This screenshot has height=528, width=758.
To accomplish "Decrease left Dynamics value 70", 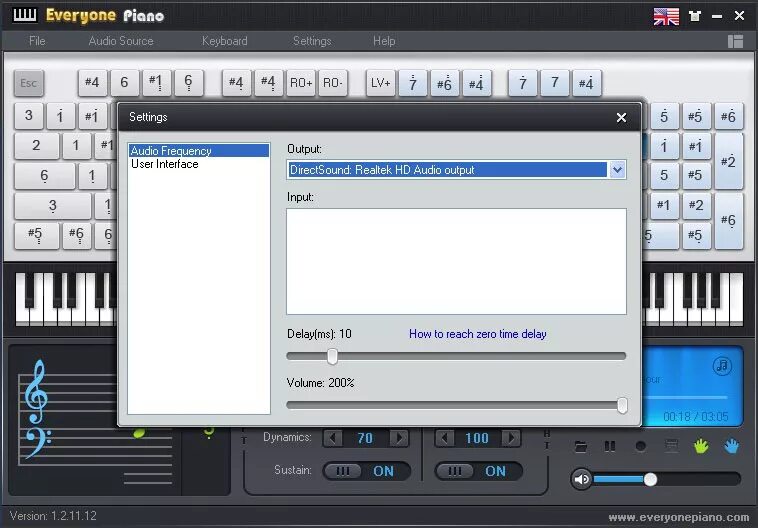I will (332, 438).
